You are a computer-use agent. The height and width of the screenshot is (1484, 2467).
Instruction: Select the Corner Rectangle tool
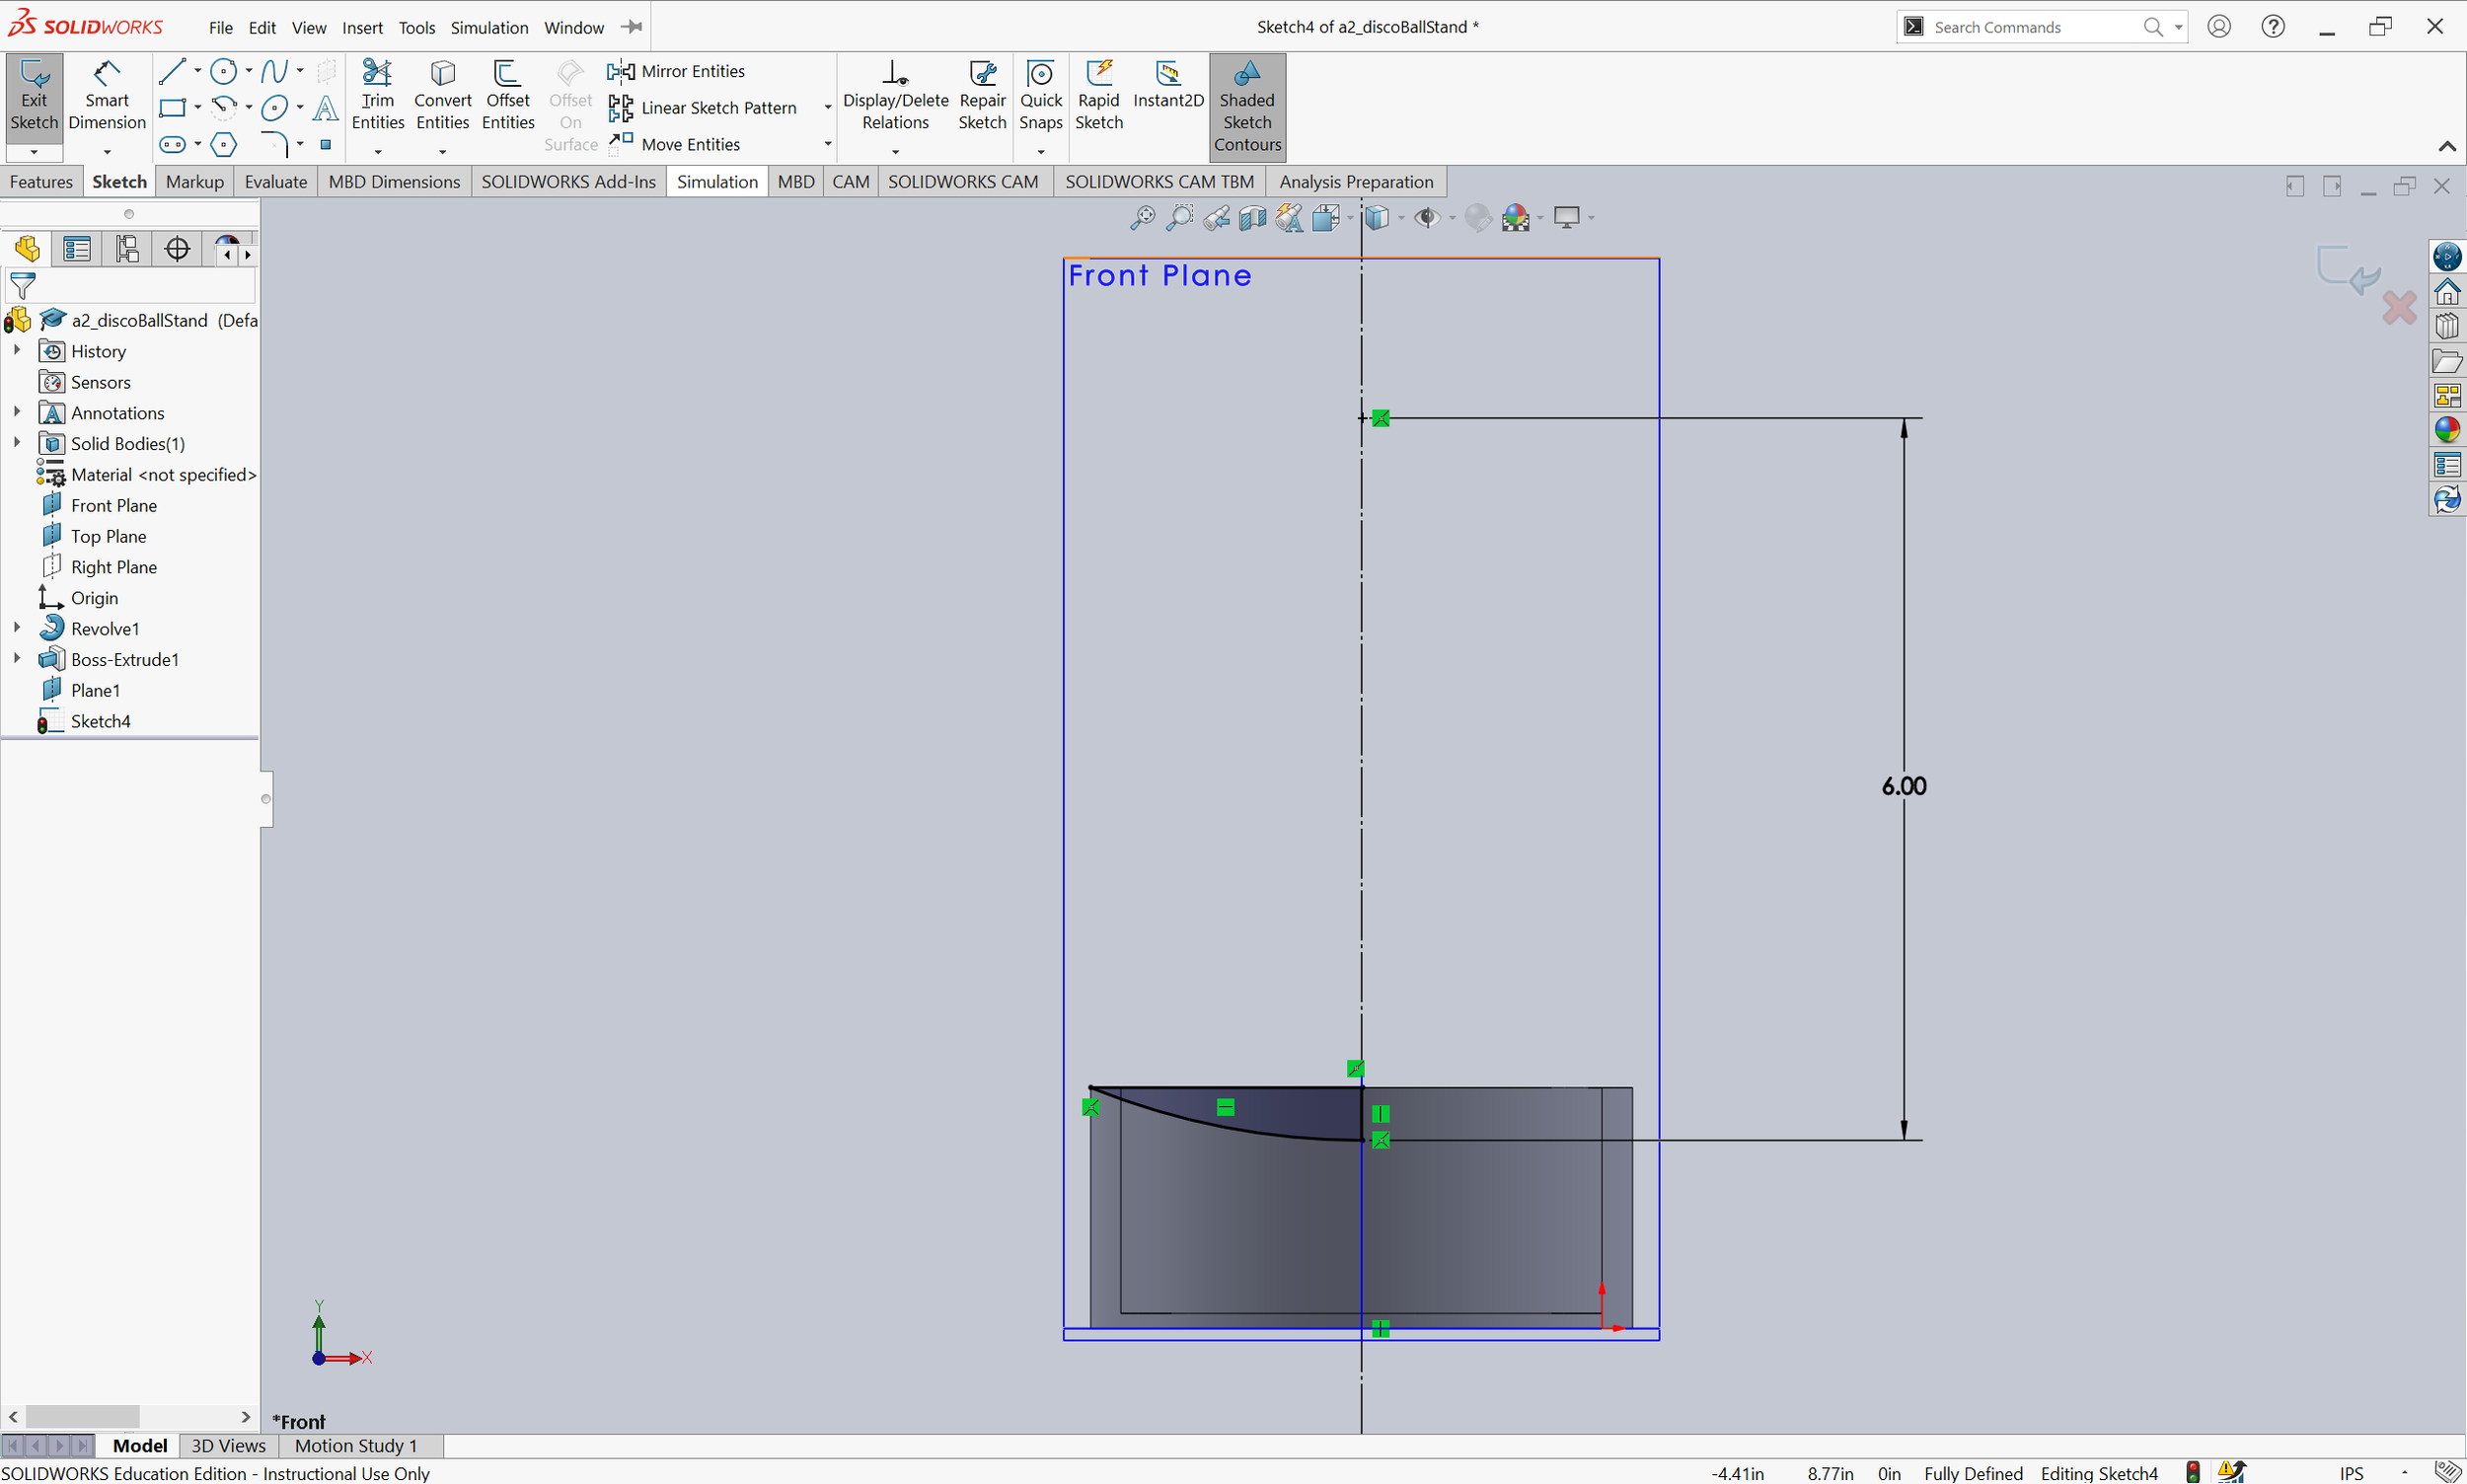coord(172,108)
